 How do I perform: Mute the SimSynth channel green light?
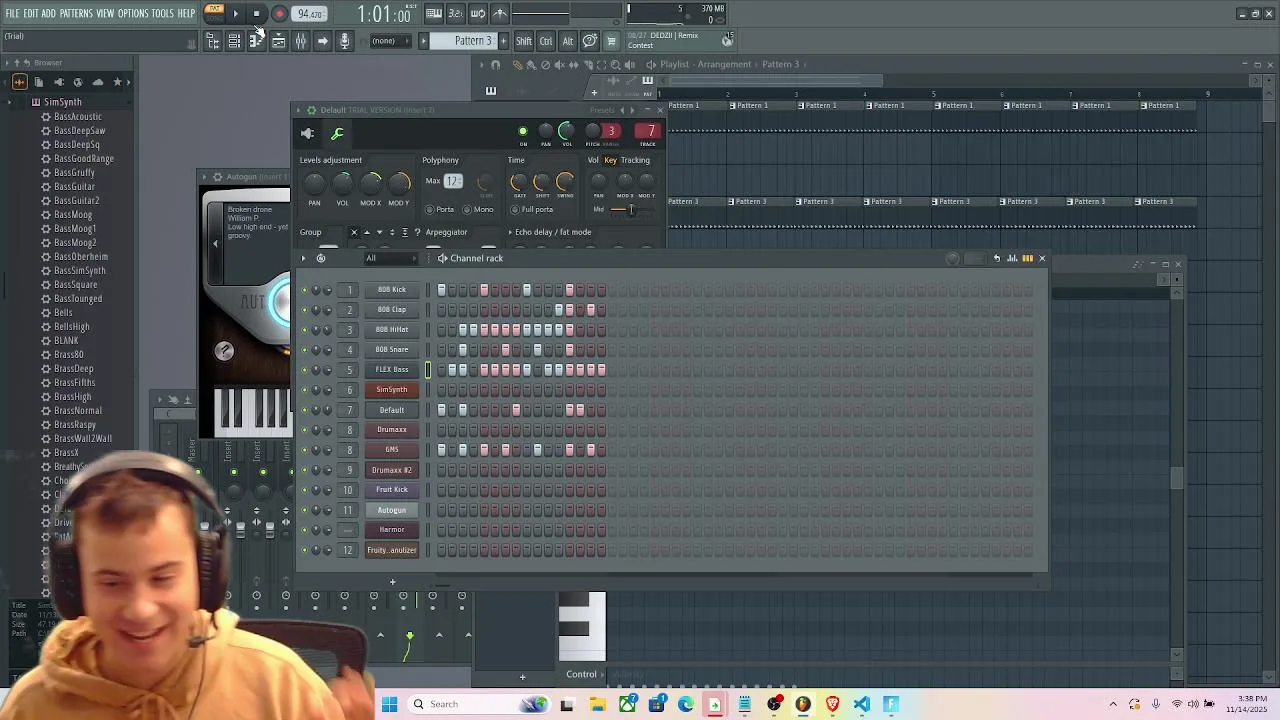coord(305,390)
